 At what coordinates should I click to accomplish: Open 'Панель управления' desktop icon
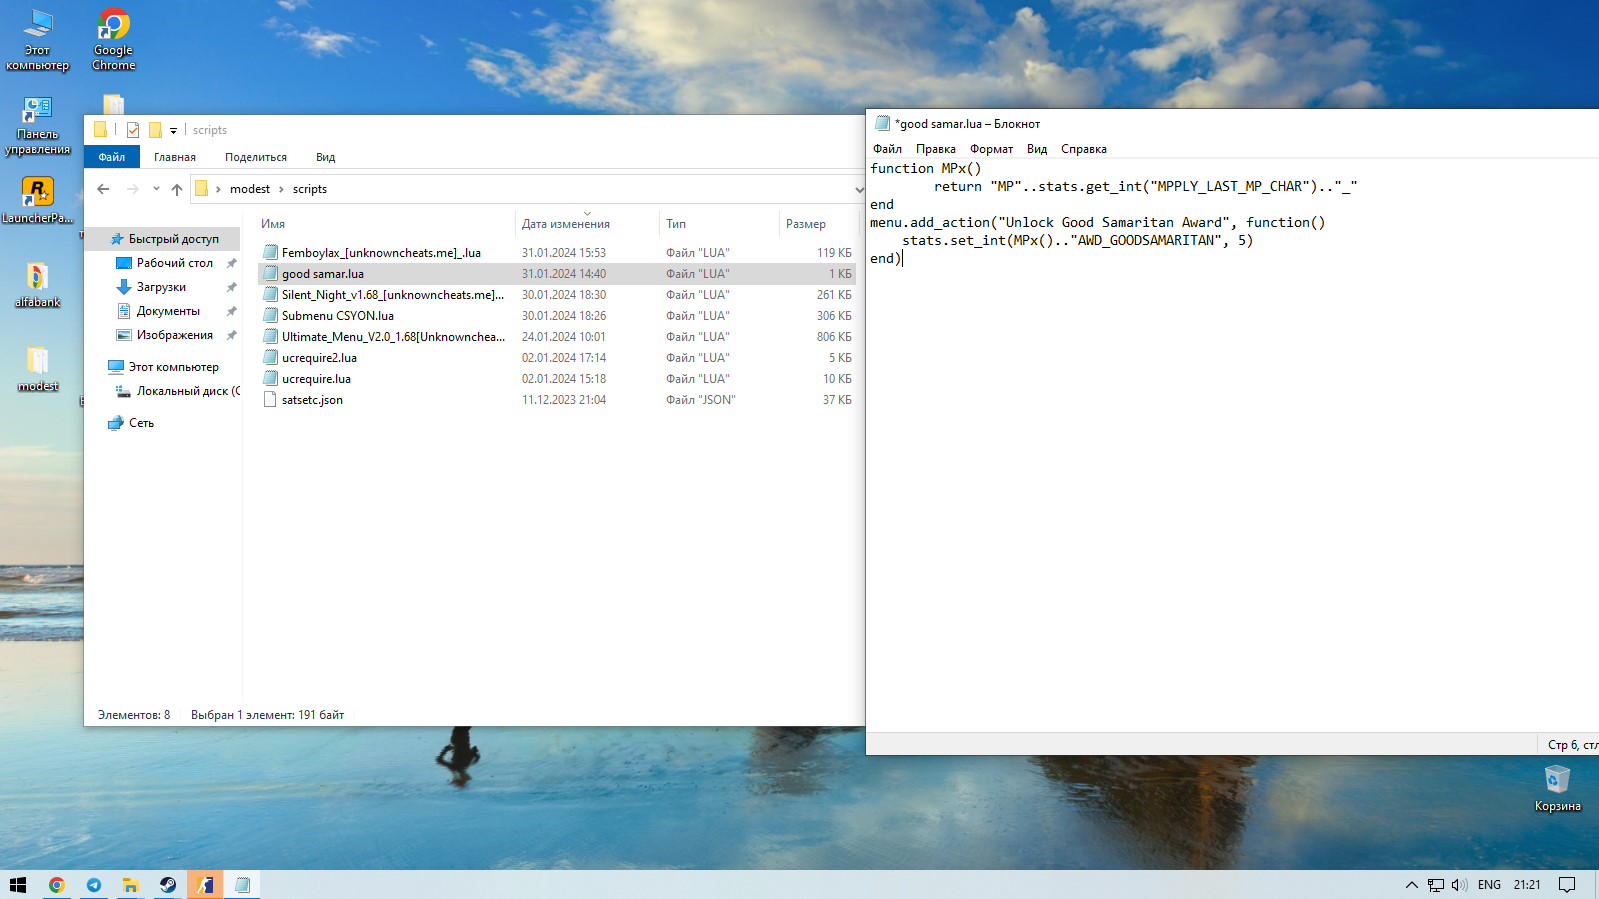click(x=37, y=125)
